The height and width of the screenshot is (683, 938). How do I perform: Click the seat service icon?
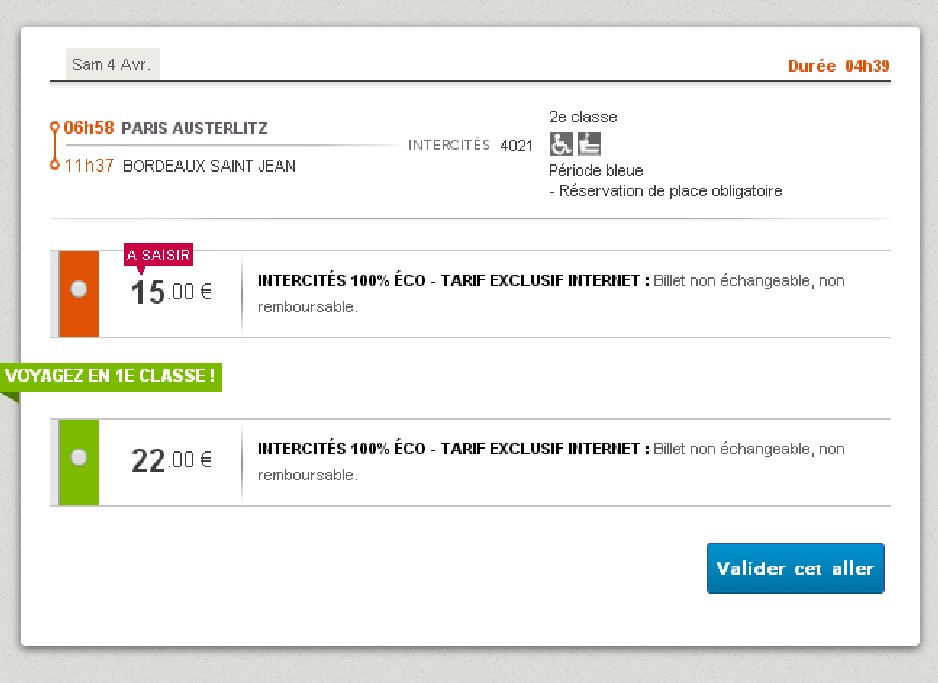pyautogui.click(x=589, y=144)
